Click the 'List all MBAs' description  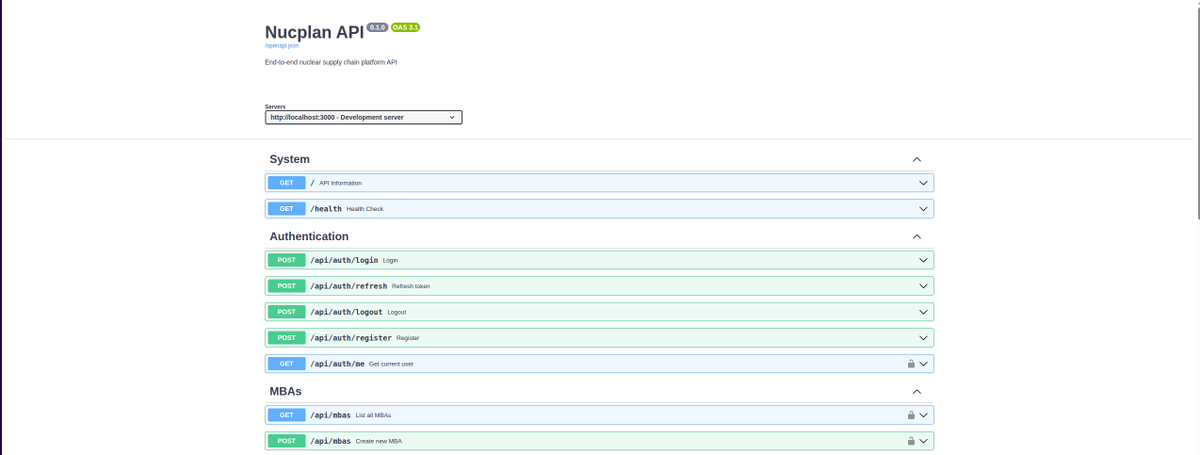tap(373, 415)
